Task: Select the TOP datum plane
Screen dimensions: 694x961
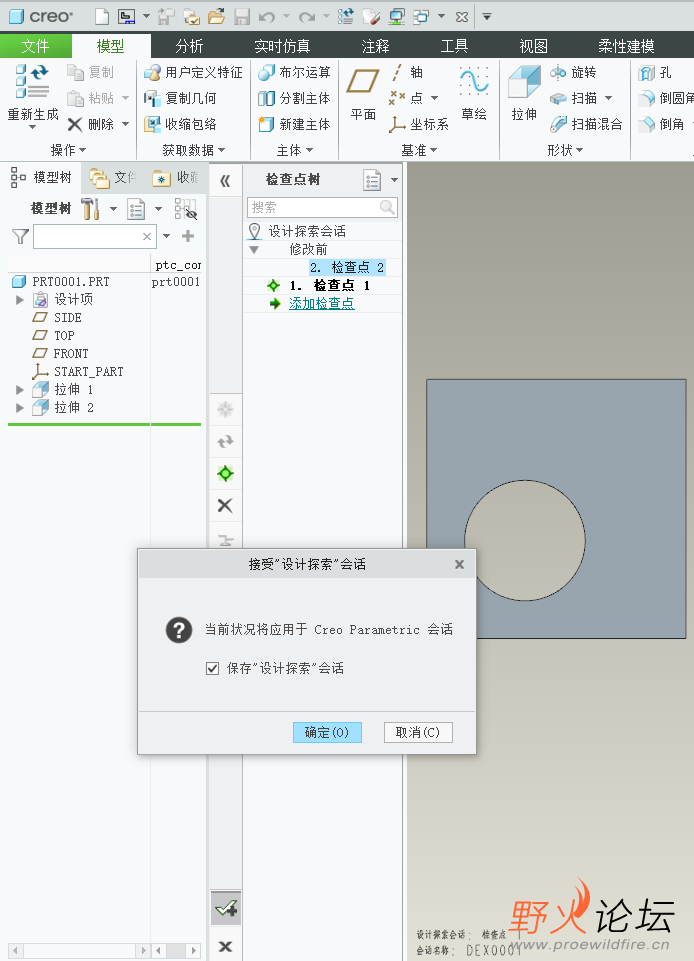Action: 64,336
